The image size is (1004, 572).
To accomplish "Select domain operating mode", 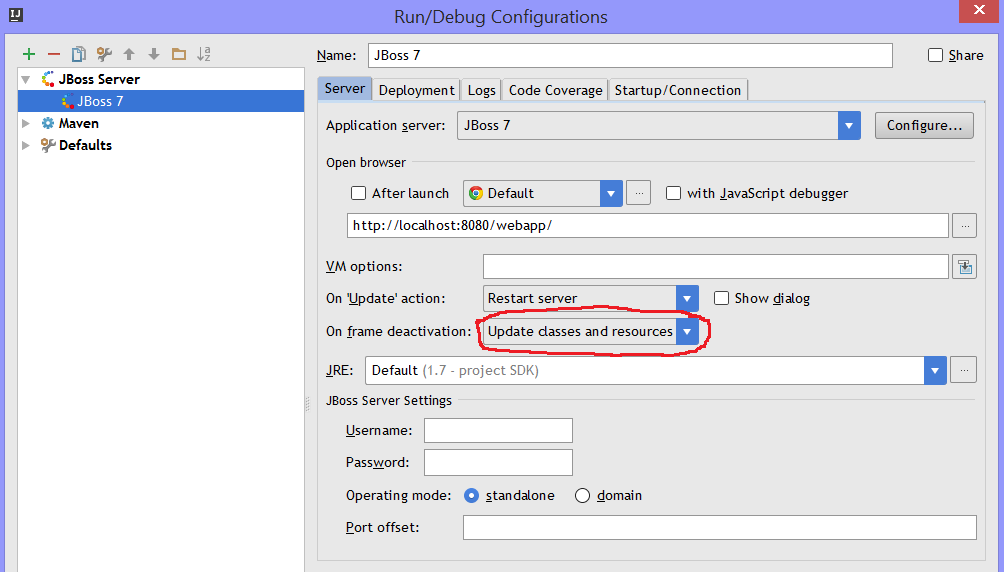I will (582, 496).
